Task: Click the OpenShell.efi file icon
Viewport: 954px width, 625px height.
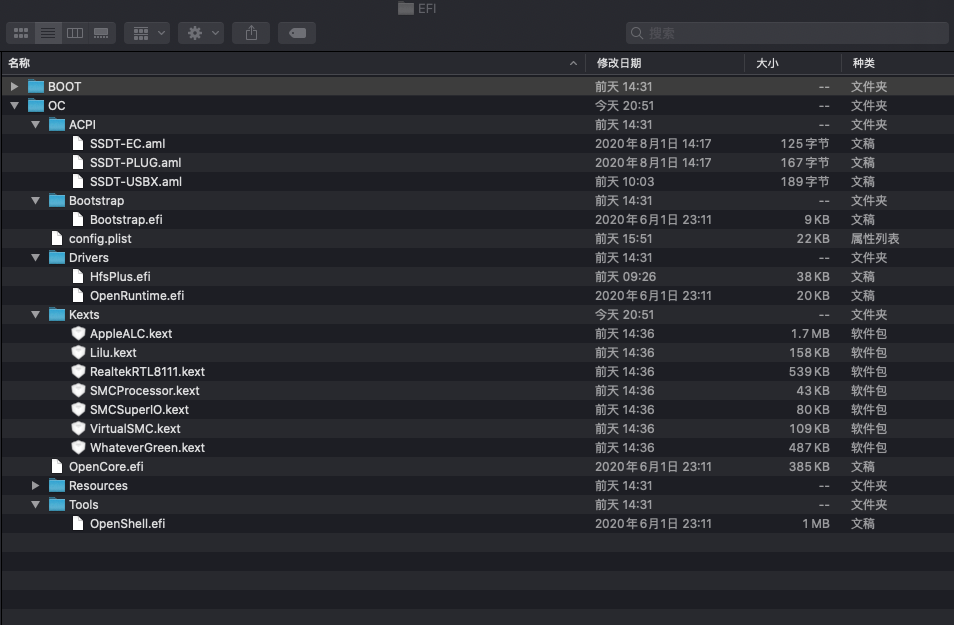Action: [x=78, y=523]
